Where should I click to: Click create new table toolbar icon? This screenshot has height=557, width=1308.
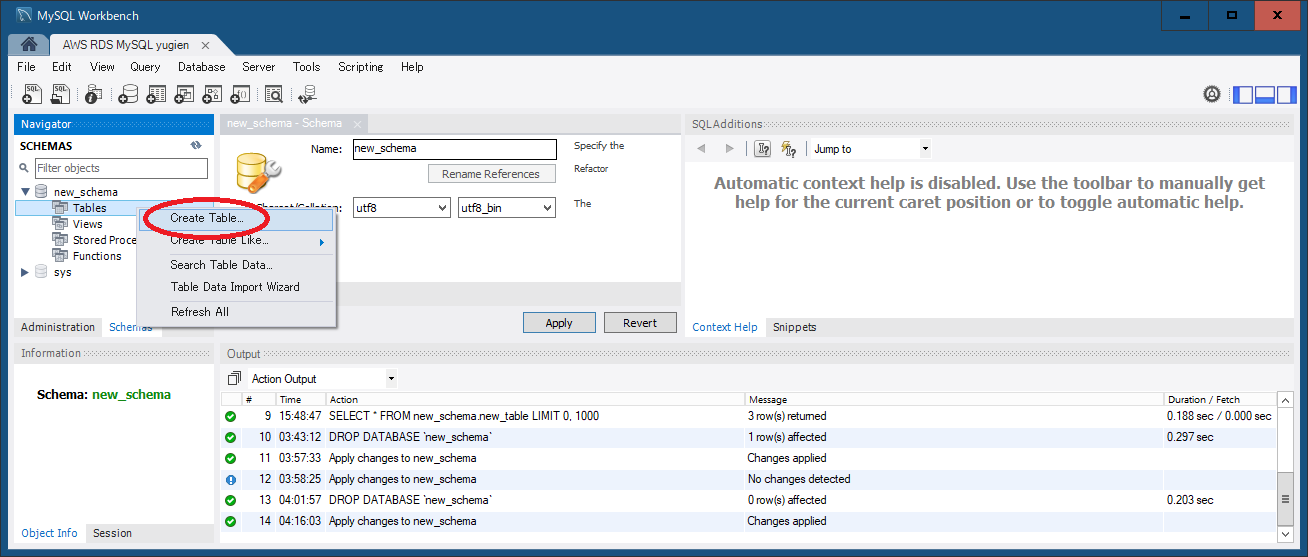[156, 94]
